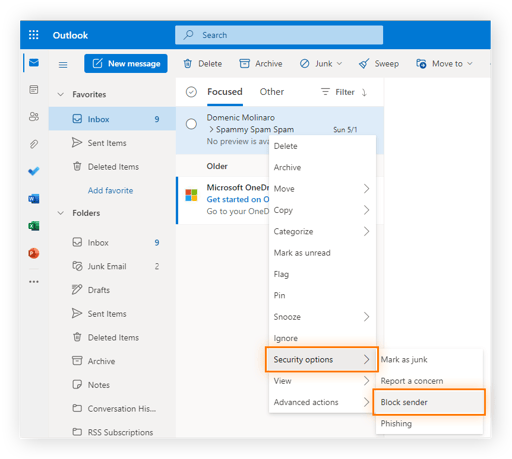Open the Files paperclip icon in left rail
This screenshot has height=459, width=512.
coord(34,144)
